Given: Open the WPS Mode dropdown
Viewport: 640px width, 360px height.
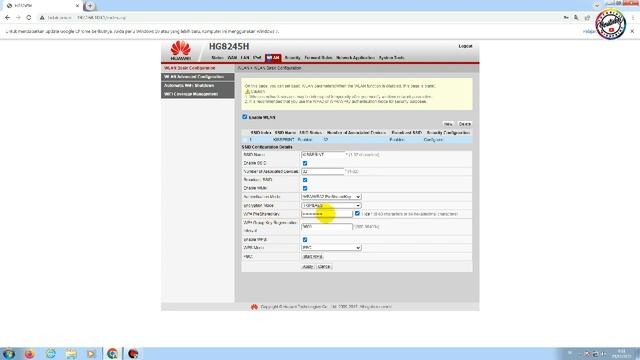Looking at the screenshot, I should pos(331,248).
